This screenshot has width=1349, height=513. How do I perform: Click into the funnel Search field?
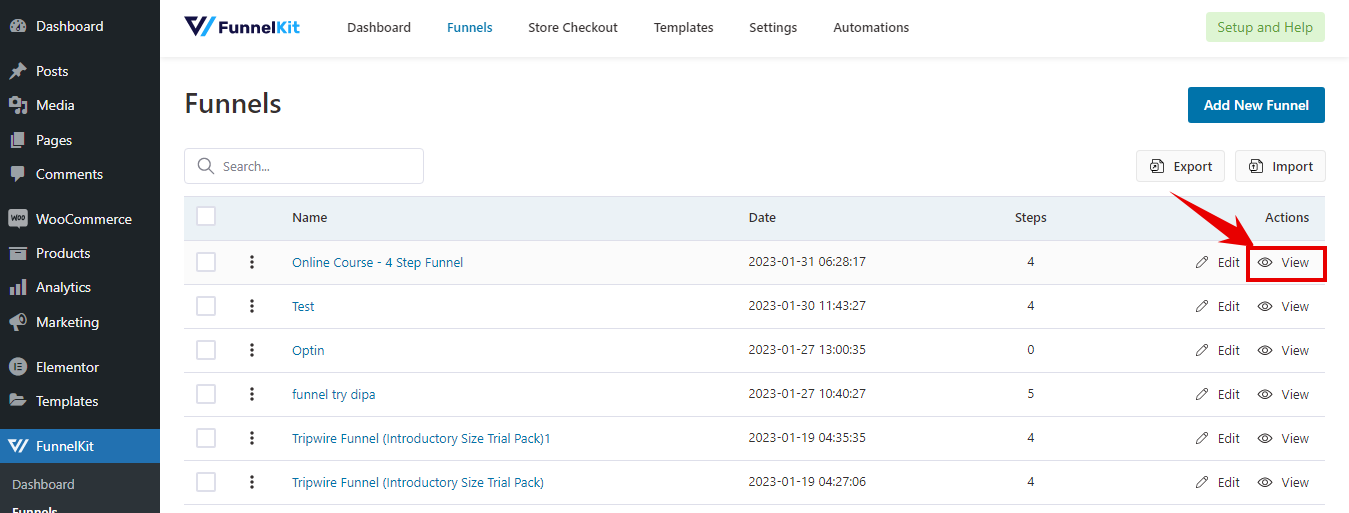point(304,166)
